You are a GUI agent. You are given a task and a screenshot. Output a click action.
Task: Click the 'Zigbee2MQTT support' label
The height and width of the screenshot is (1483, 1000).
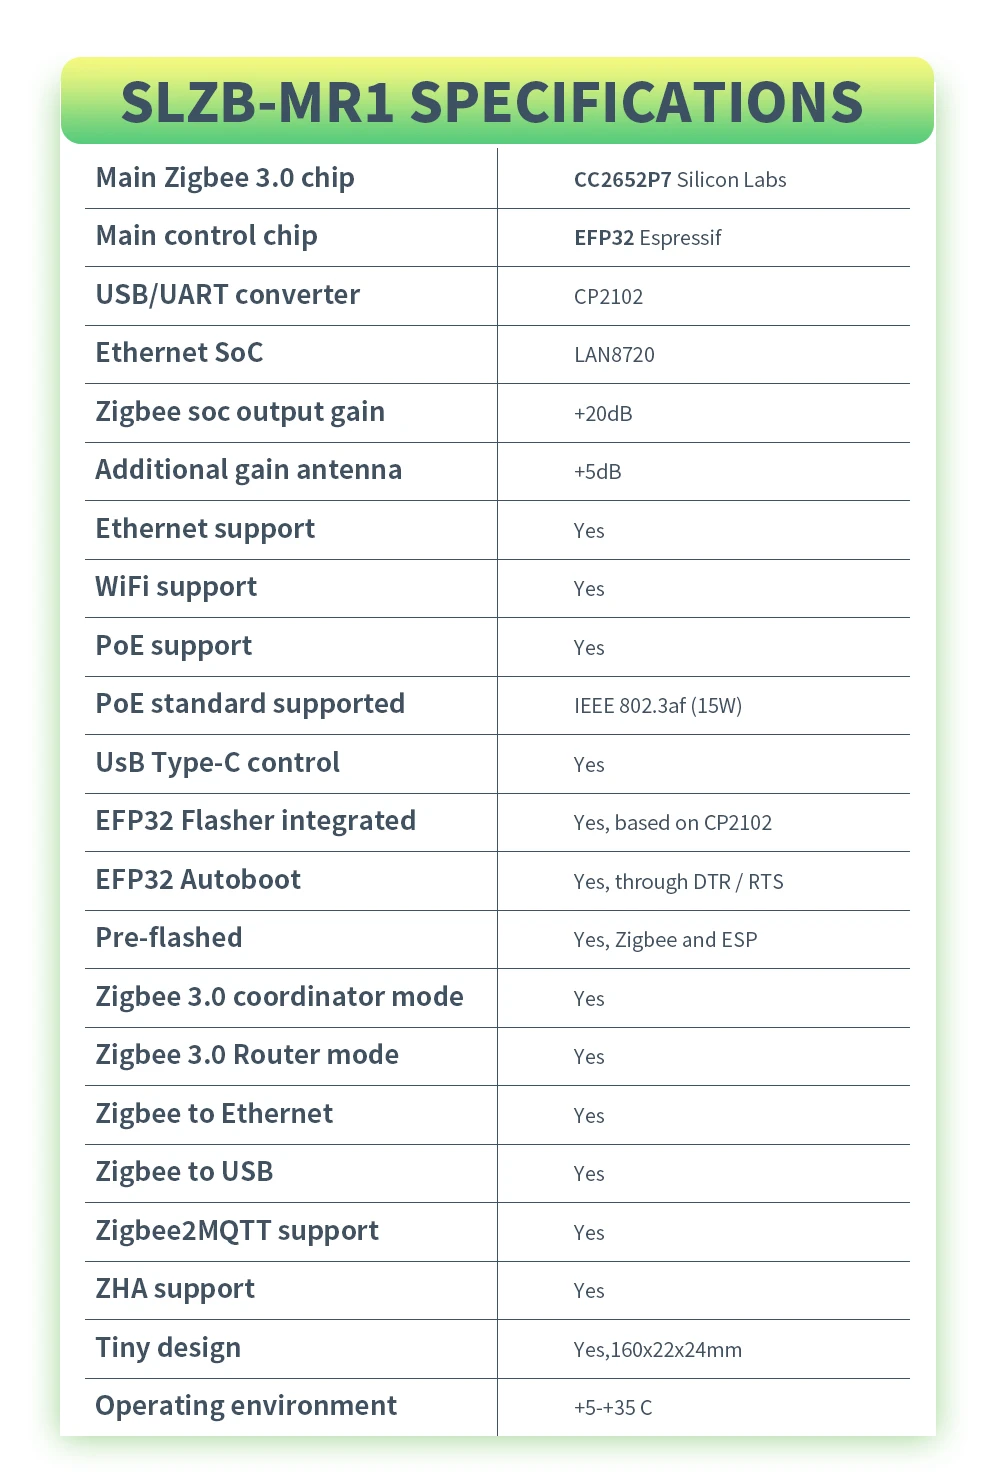click(237, 1231)
